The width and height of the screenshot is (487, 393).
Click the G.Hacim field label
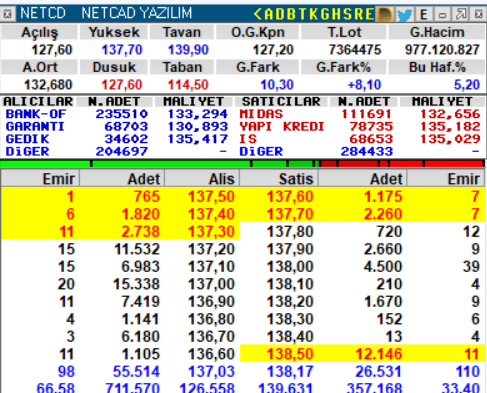click(x=437, y=32)
